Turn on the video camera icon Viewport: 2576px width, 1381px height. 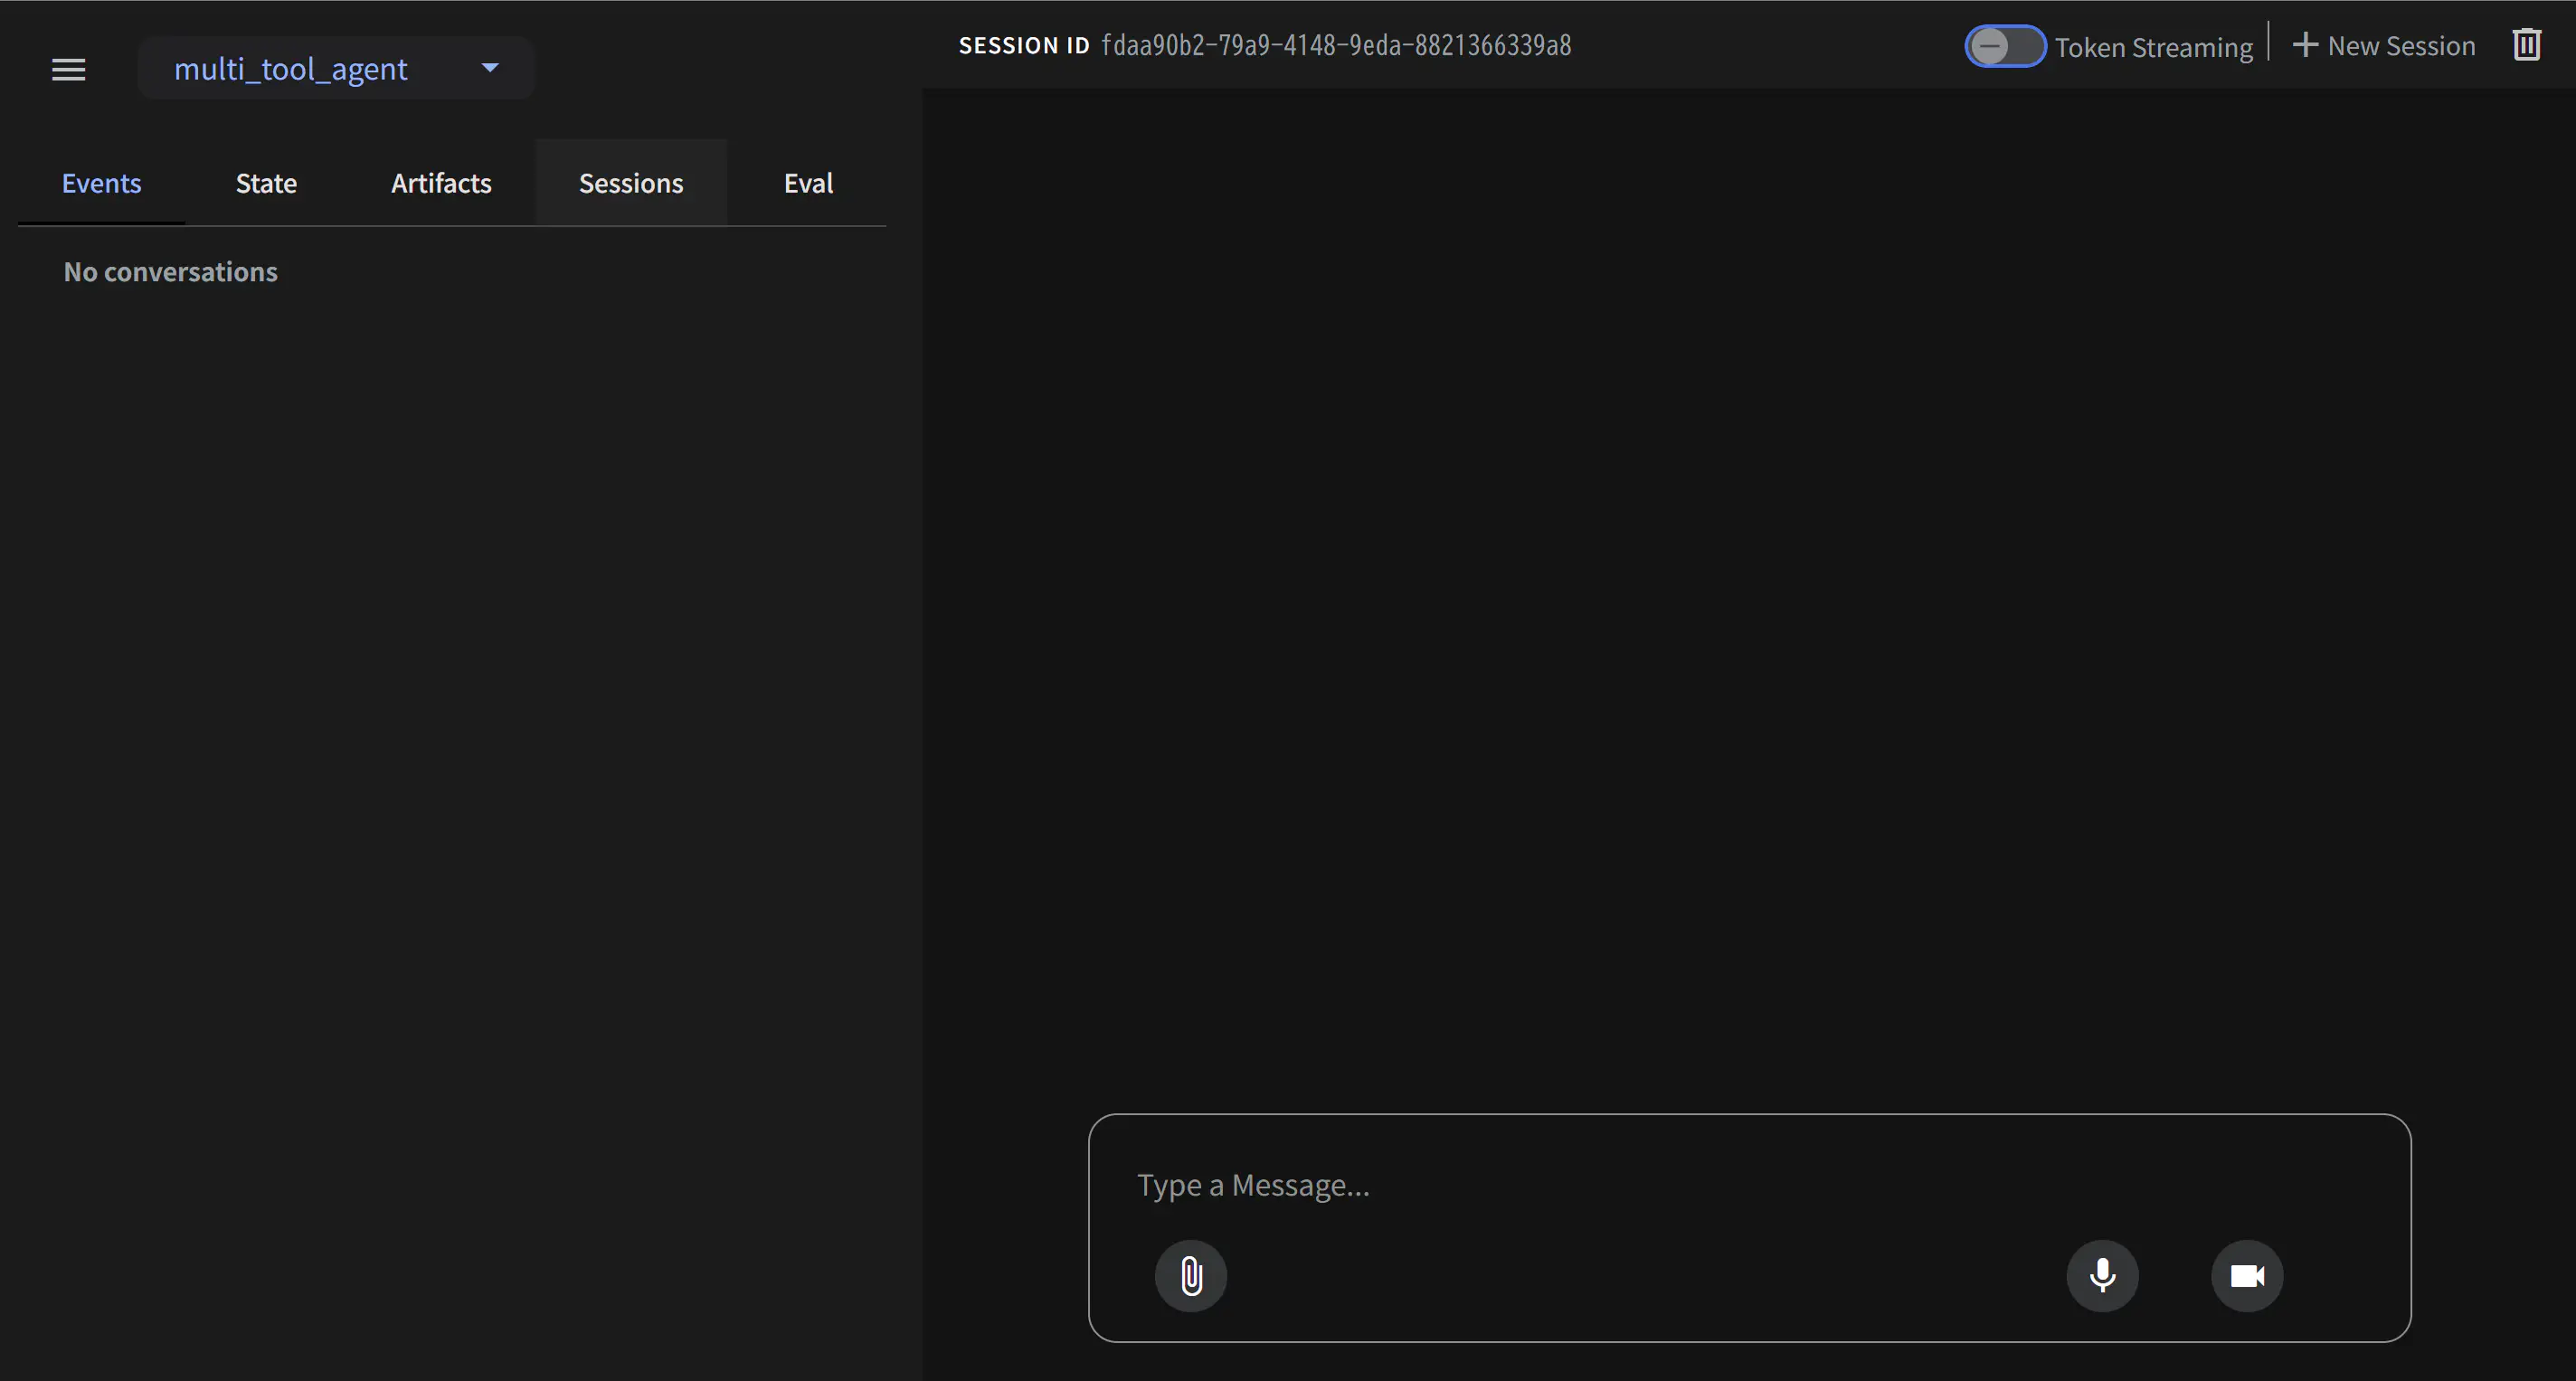[2247, 1276]
